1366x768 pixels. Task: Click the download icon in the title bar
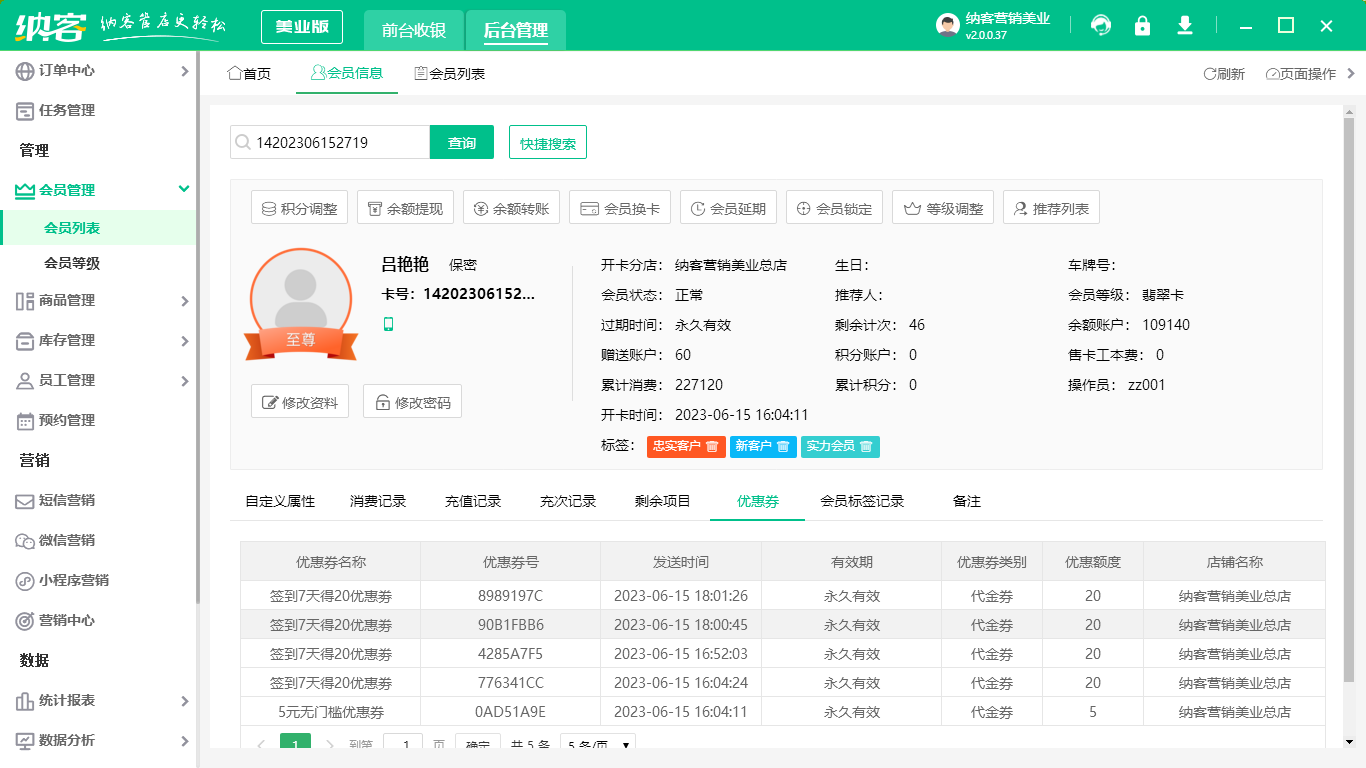coord(1184,25)
